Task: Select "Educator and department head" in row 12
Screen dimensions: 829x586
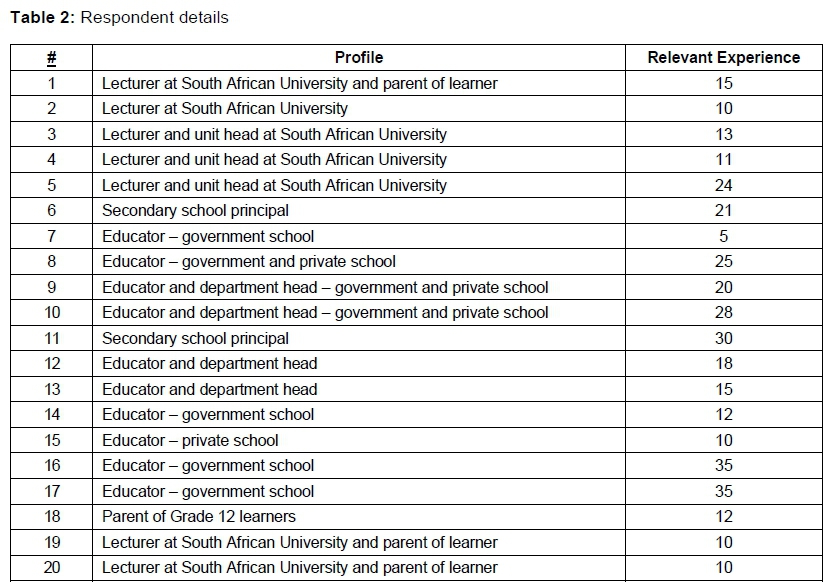Action: coord(209,363)
